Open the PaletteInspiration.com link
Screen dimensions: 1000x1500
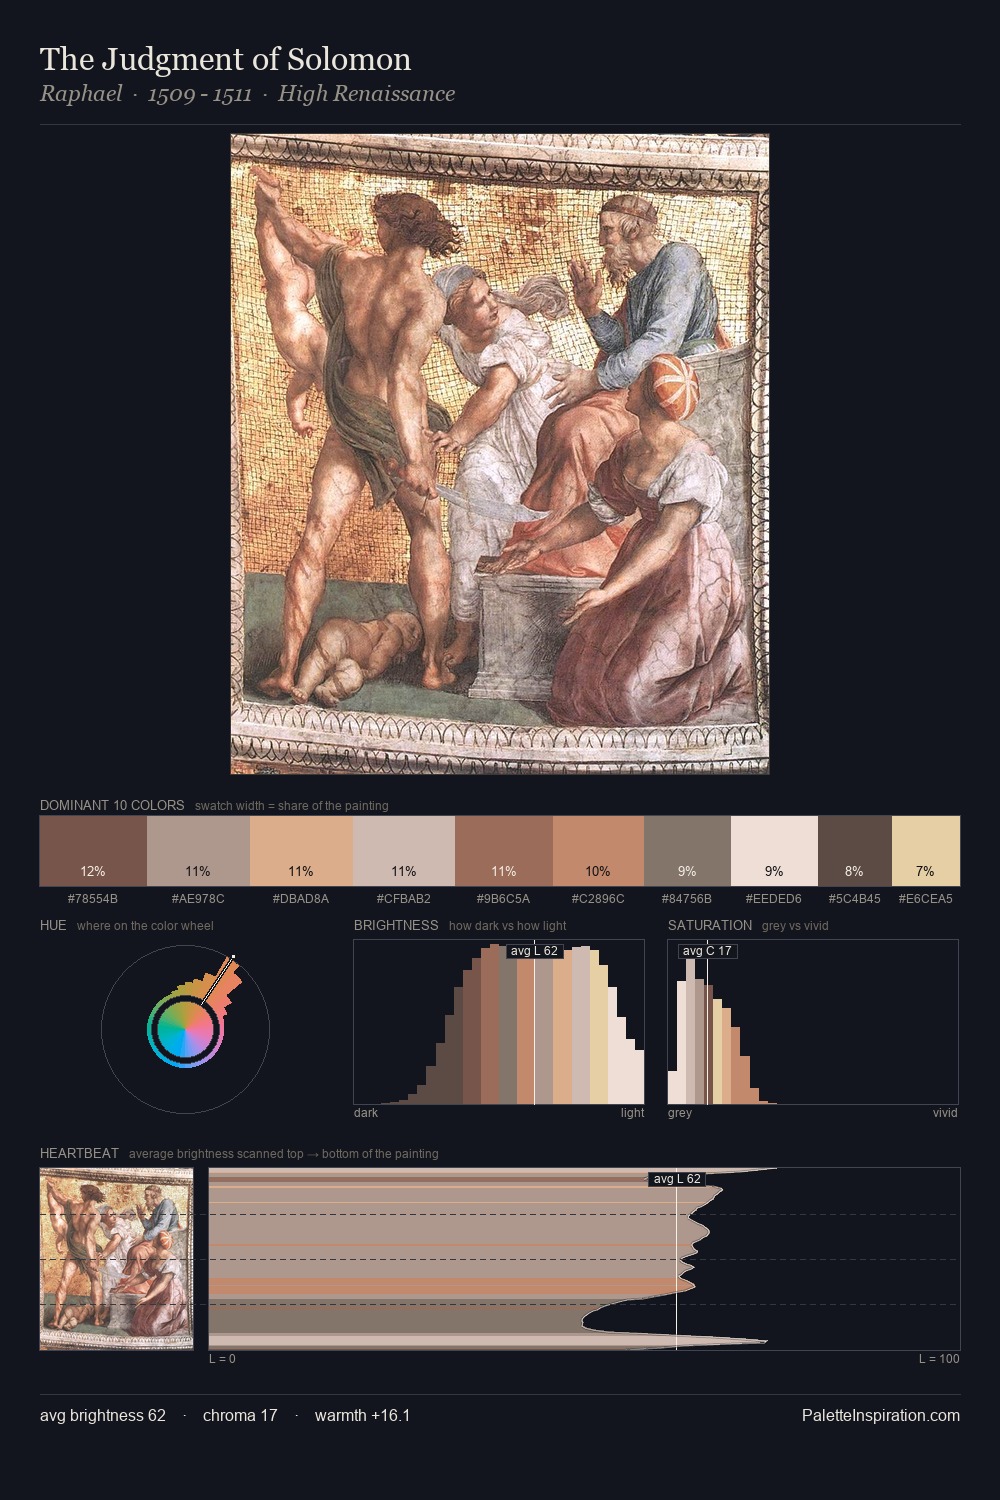point(881,1415)
